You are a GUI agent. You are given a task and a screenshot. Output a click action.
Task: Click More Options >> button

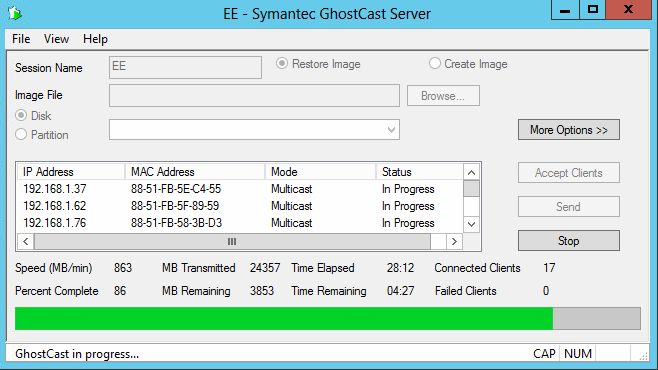click(569, 130)
